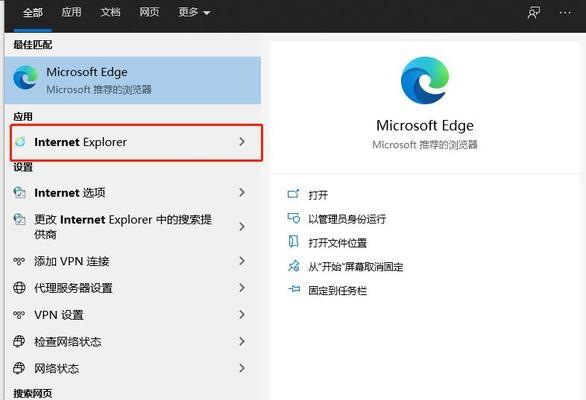Select the 网页 tab
The image size is (586, 400).
point(149,12)
